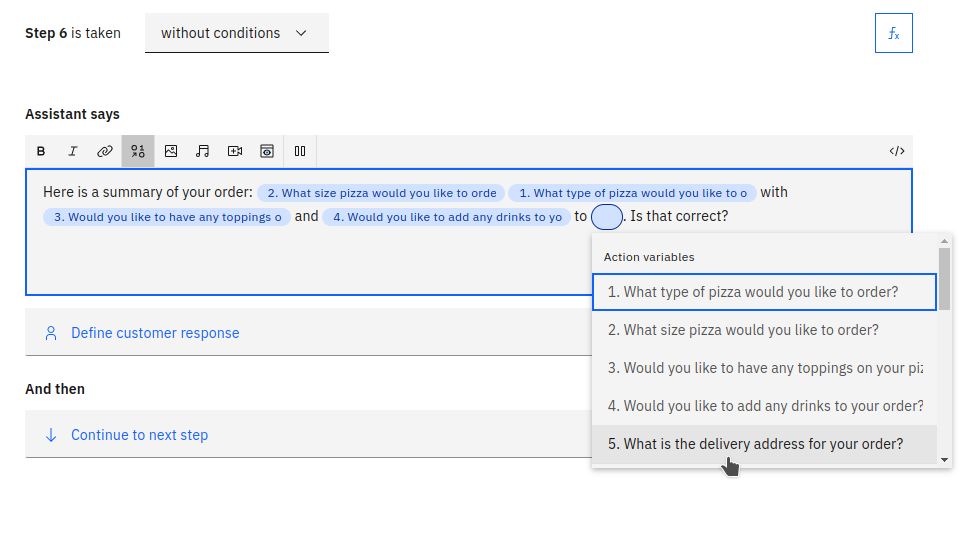Apply italic formatting
The height and width of the screenshot is (538, 978).
pyautogui.click(x=73, y=151)
